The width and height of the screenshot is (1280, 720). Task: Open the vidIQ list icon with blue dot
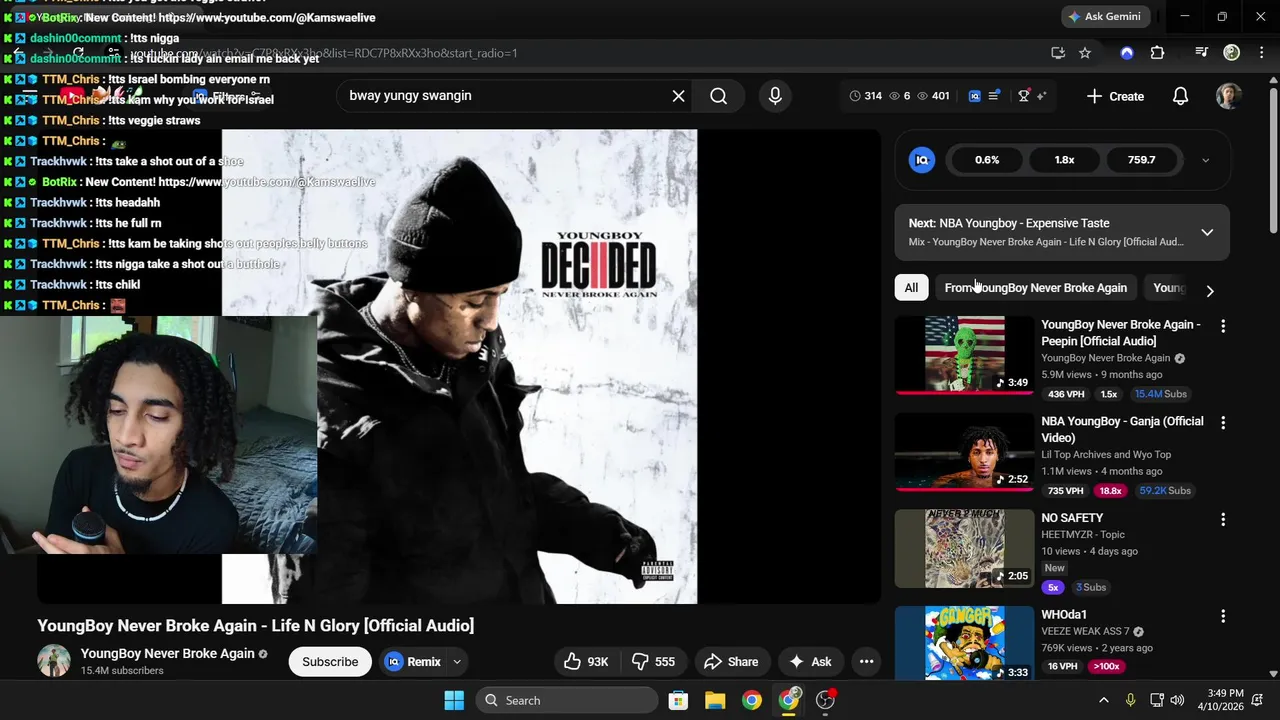[x=994, y=96]
